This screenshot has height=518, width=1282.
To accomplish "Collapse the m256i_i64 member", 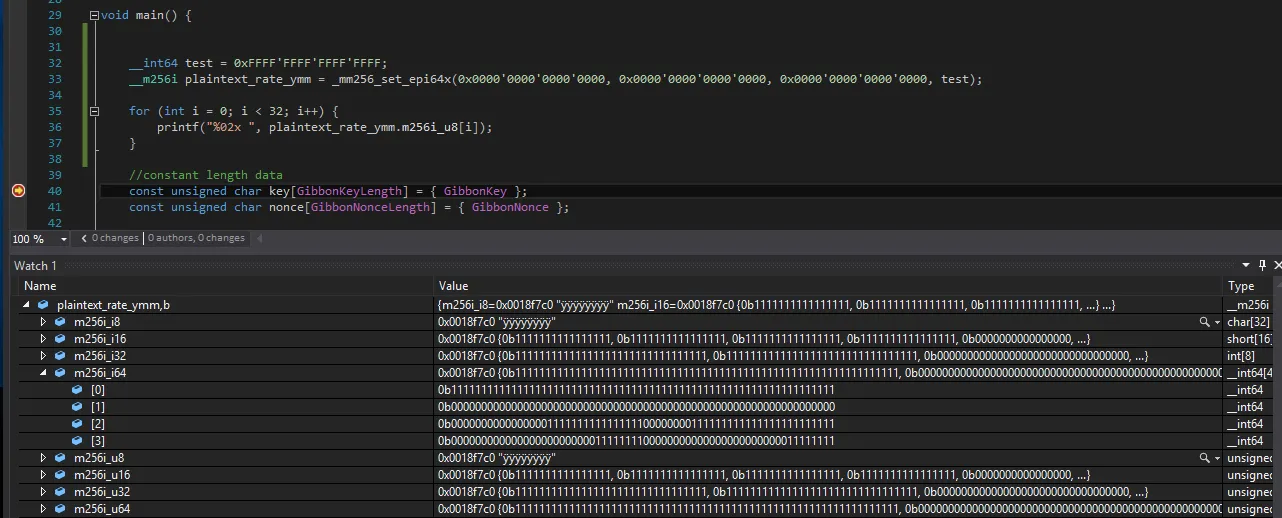I will point(43,373).
